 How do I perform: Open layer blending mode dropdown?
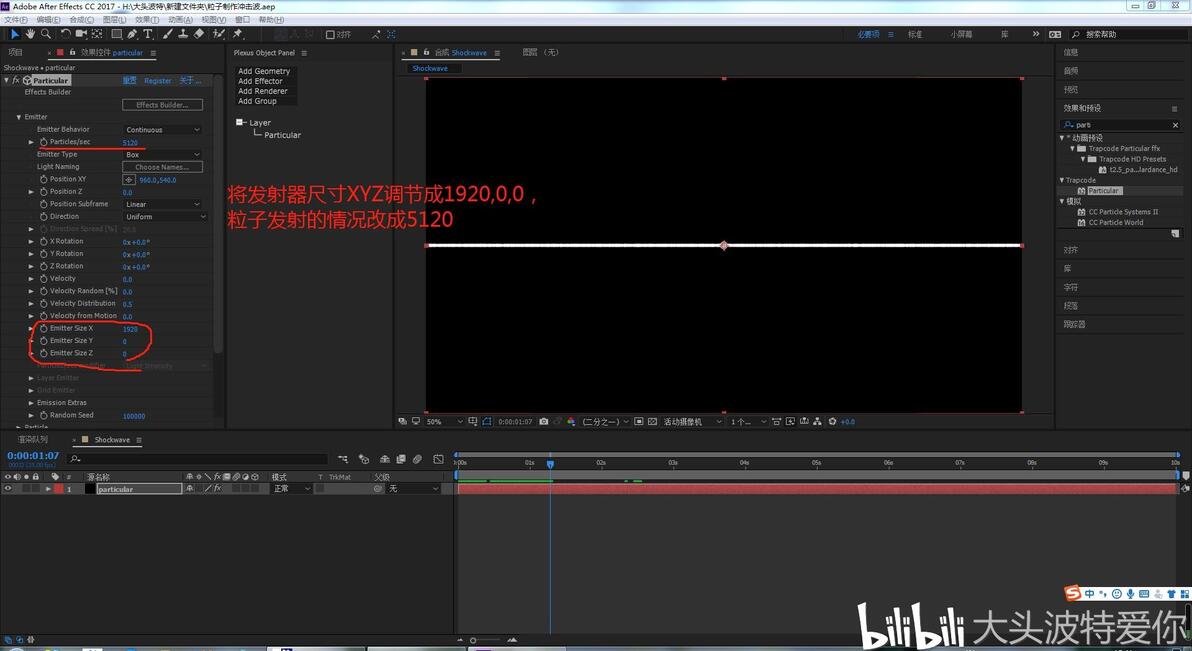coord(291,489)
